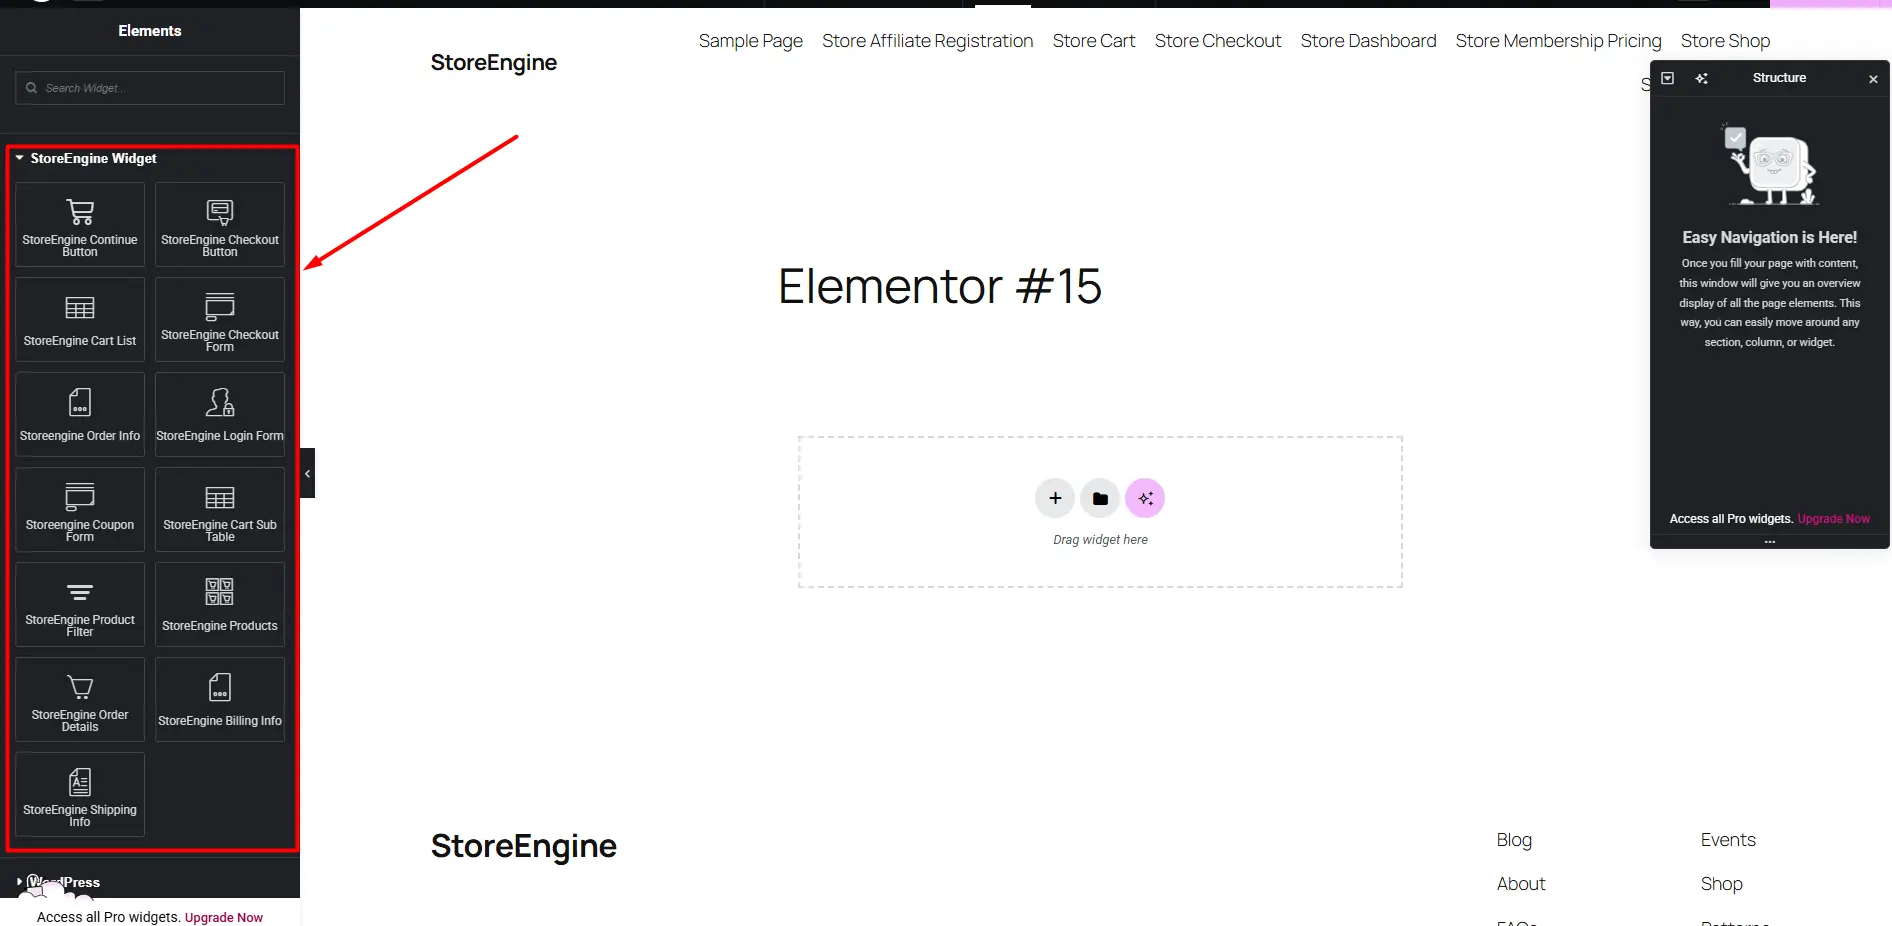Viewport: 1892px width, 926px height.
Task: Click the plus icon to add a container
Action: click(x=1054, y=497)
